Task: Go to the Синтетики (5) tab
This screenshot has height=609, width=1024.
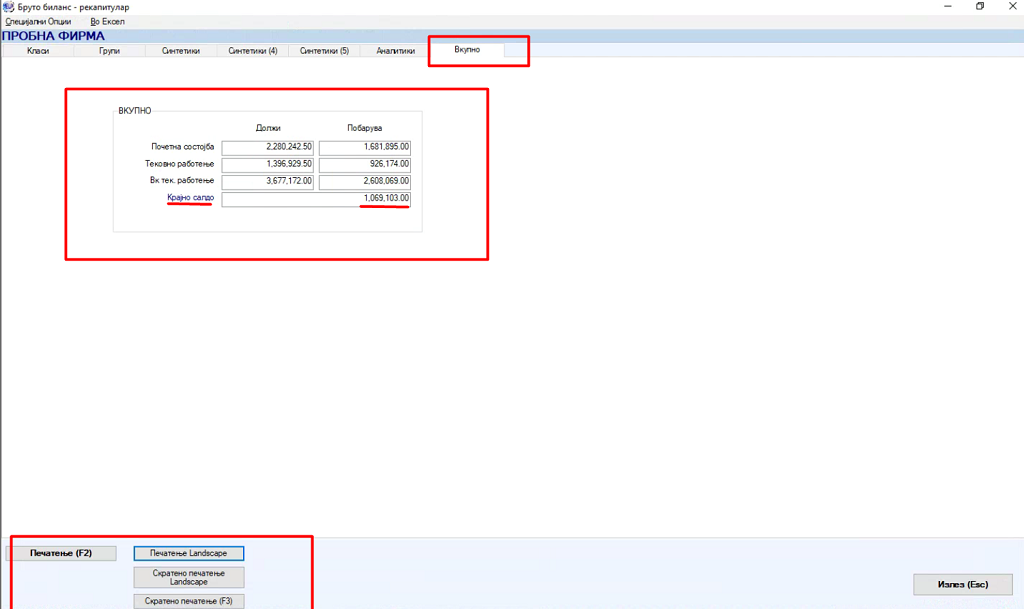Action: click(324, 50)
